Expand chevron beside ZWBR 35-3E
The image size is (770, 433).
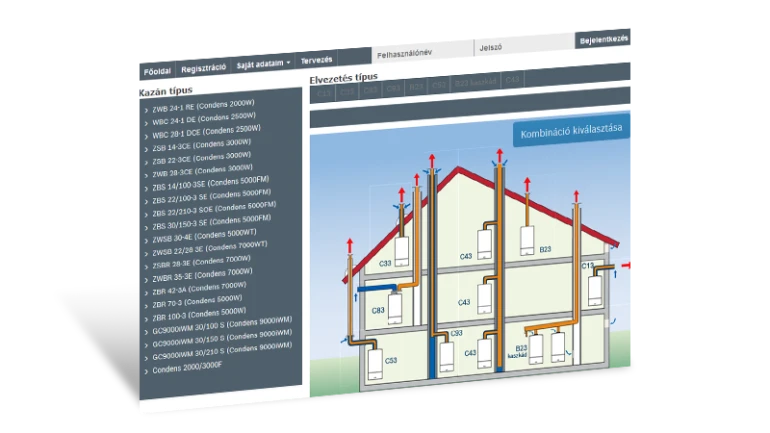coord(146,281)
